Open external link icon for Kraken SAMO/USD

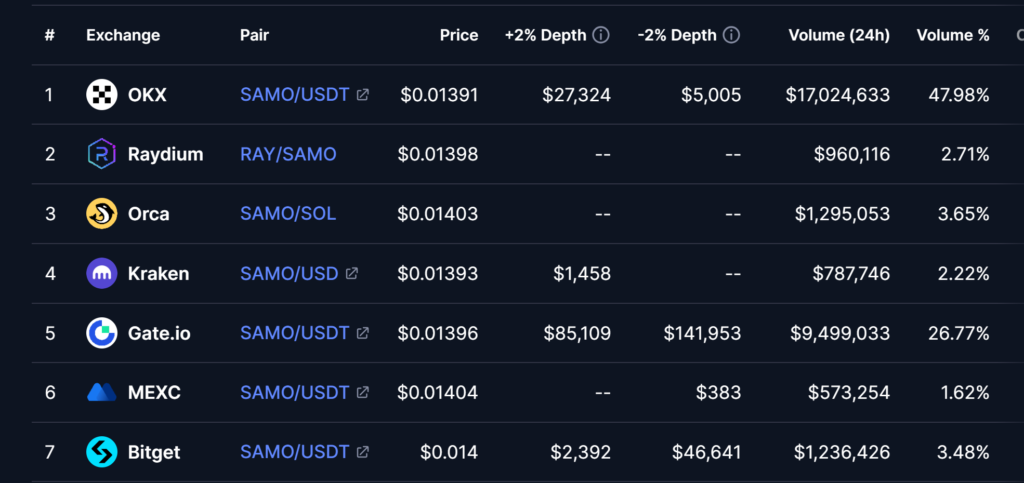coord(352,273)
